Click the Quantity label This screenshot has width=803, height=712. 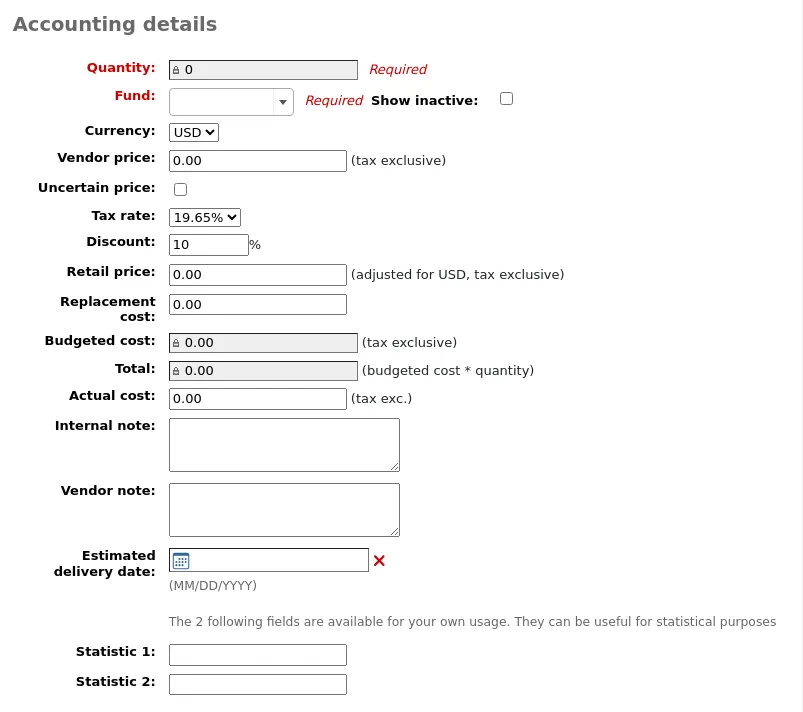click(x=121, y=68)
